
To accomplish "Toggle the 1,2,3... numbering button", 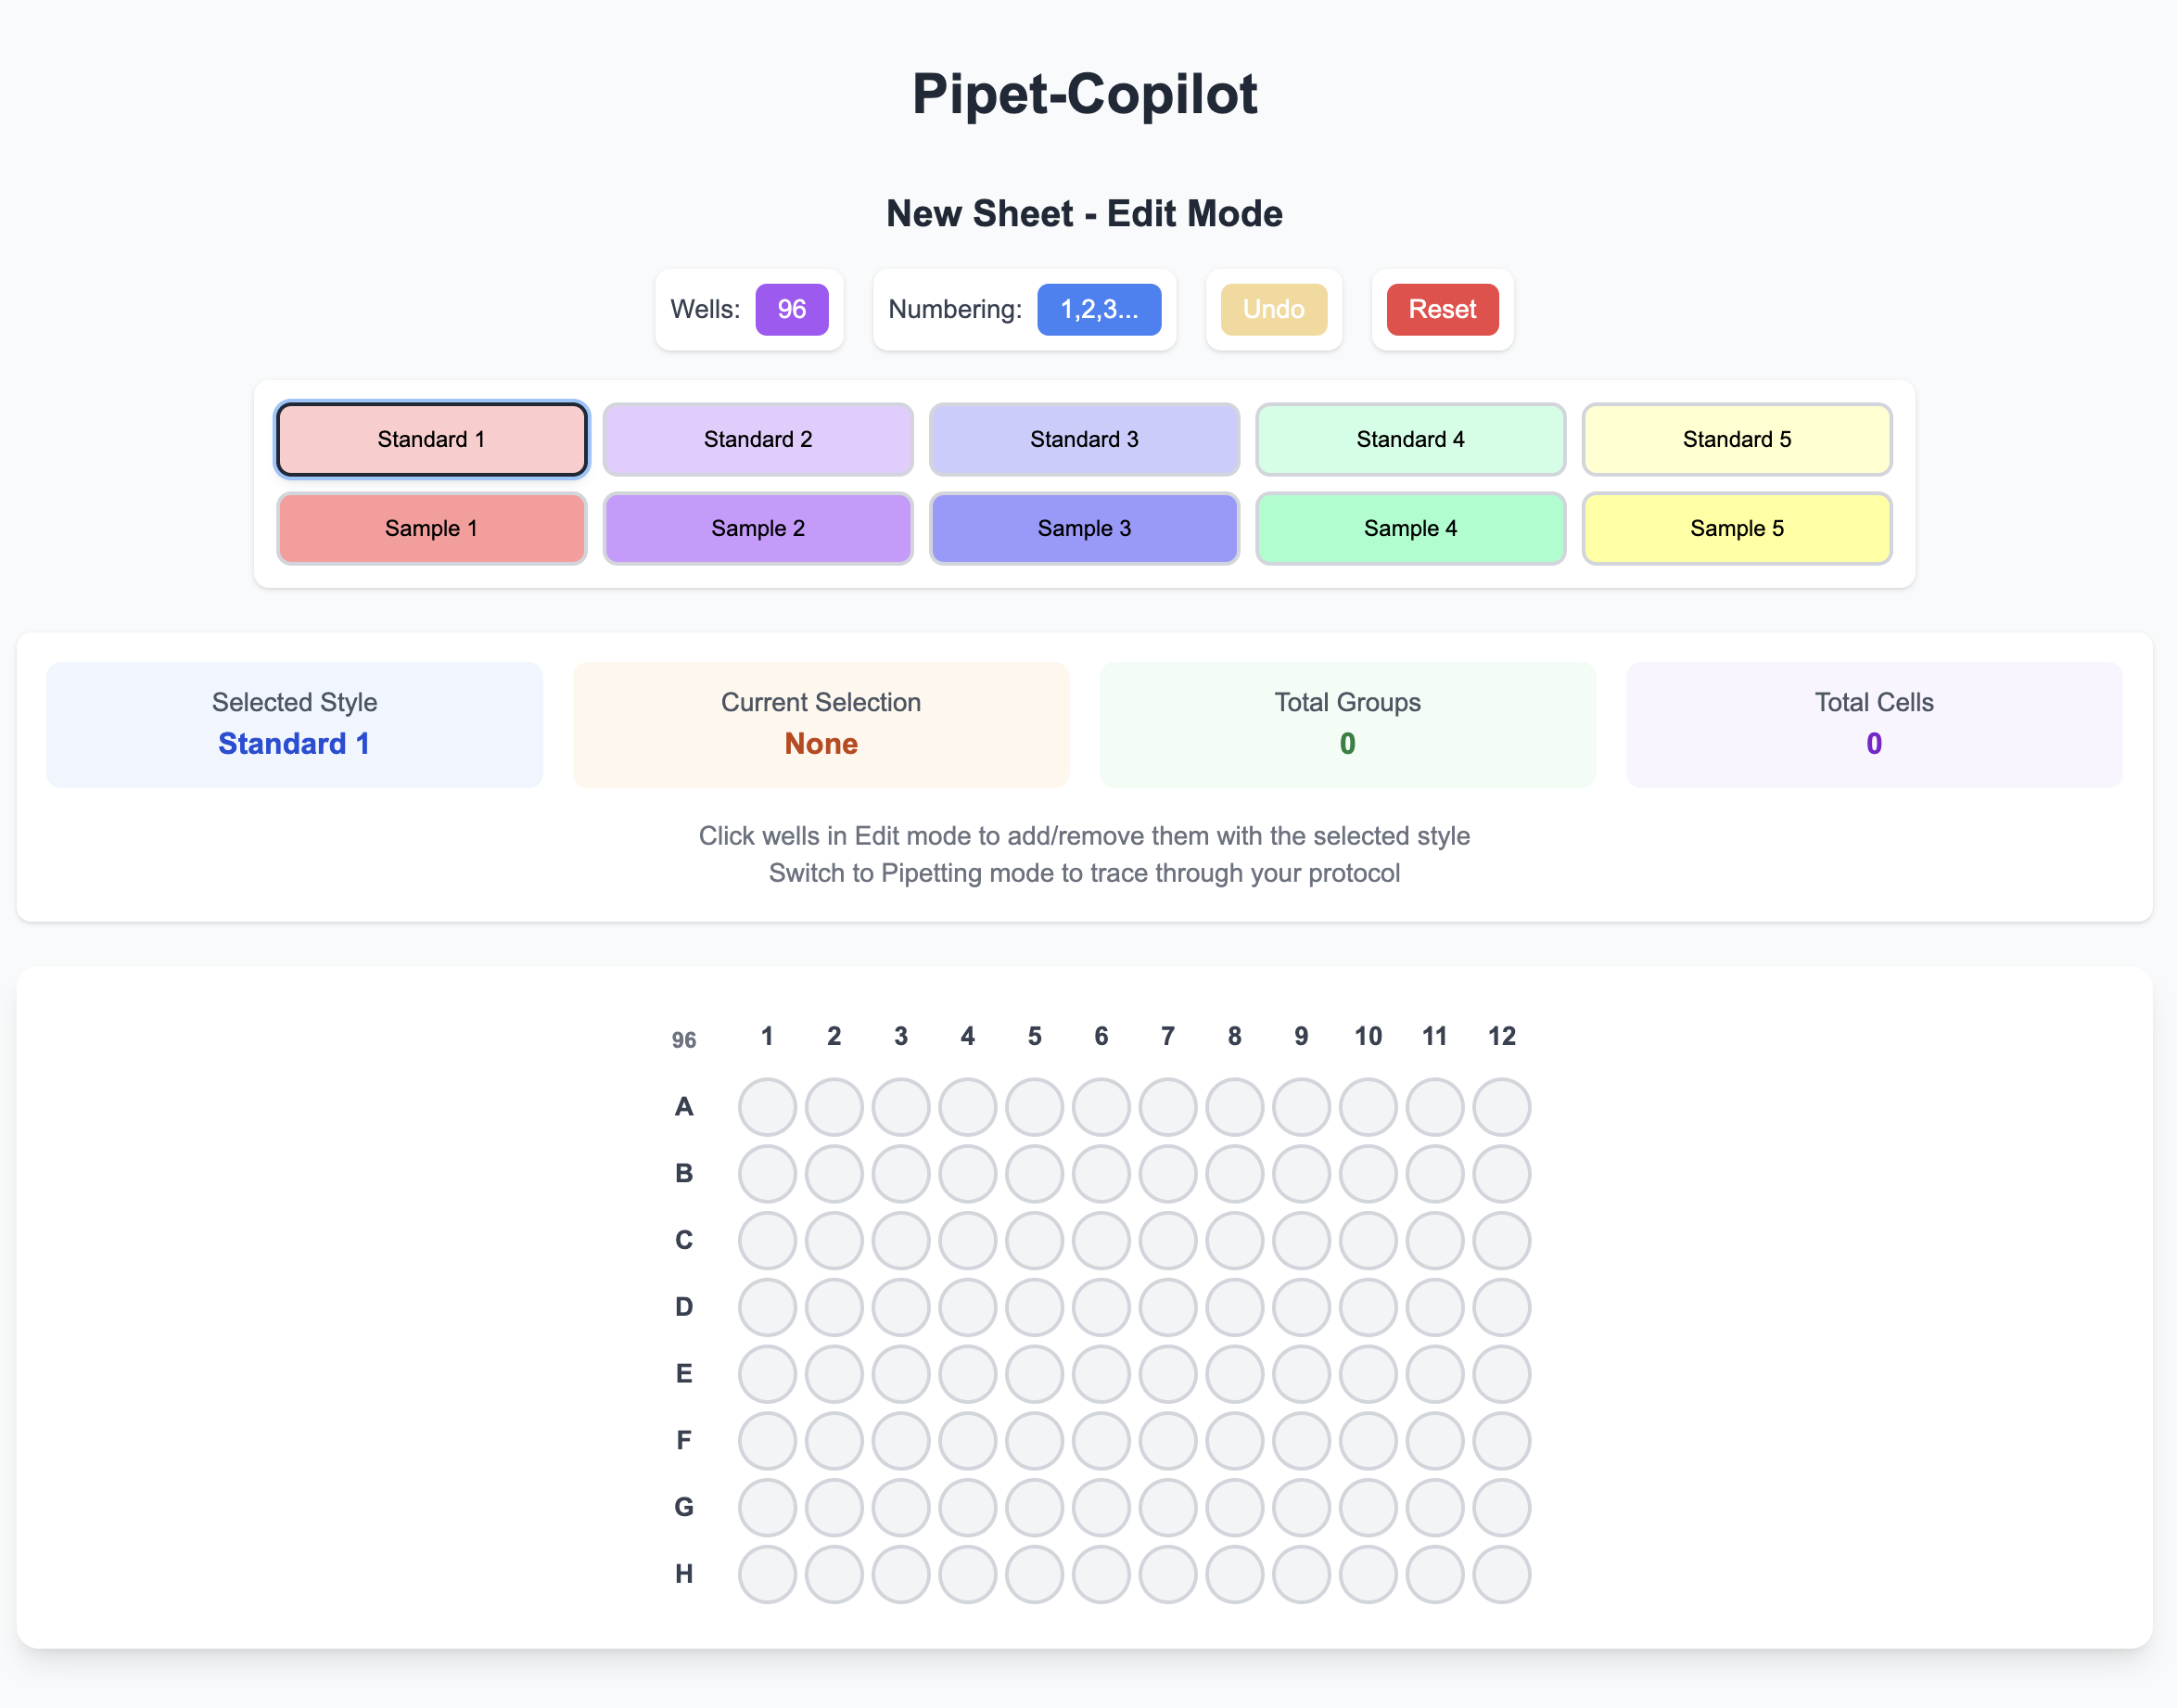I will [x=1098, y=309].
